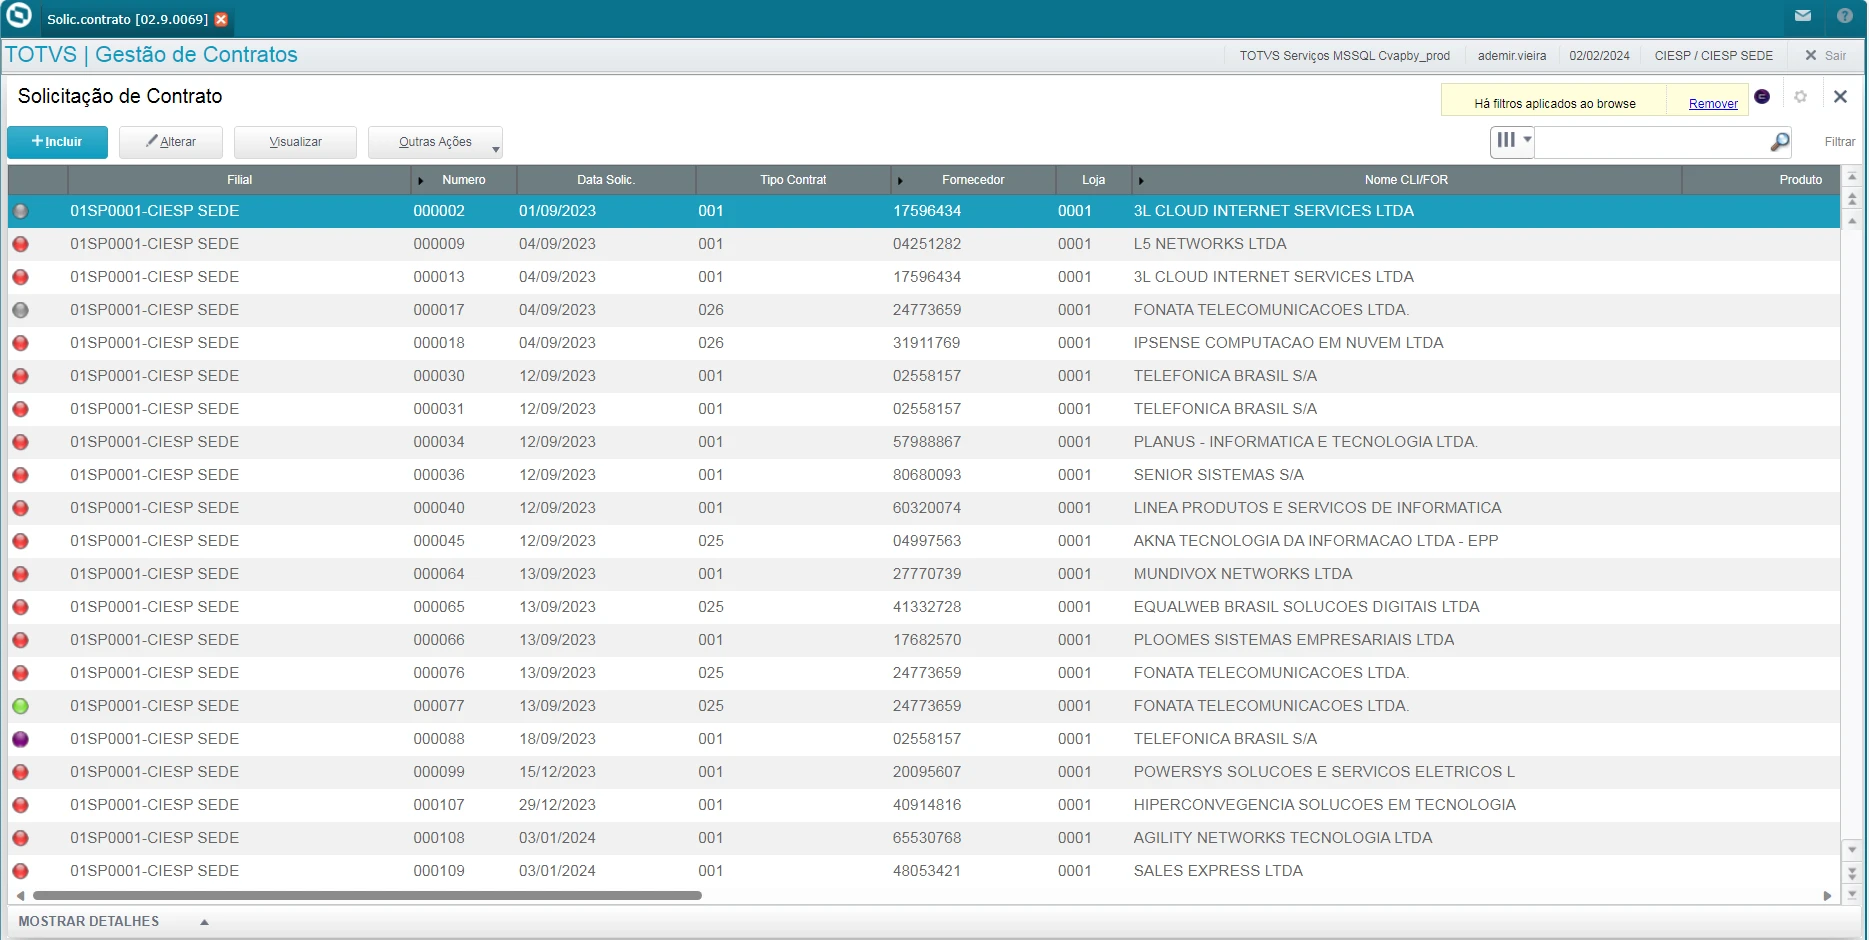Click the horizontal scrollbar below the table
This screenshot has width=1869, height=940.
[x=367, y=896]
